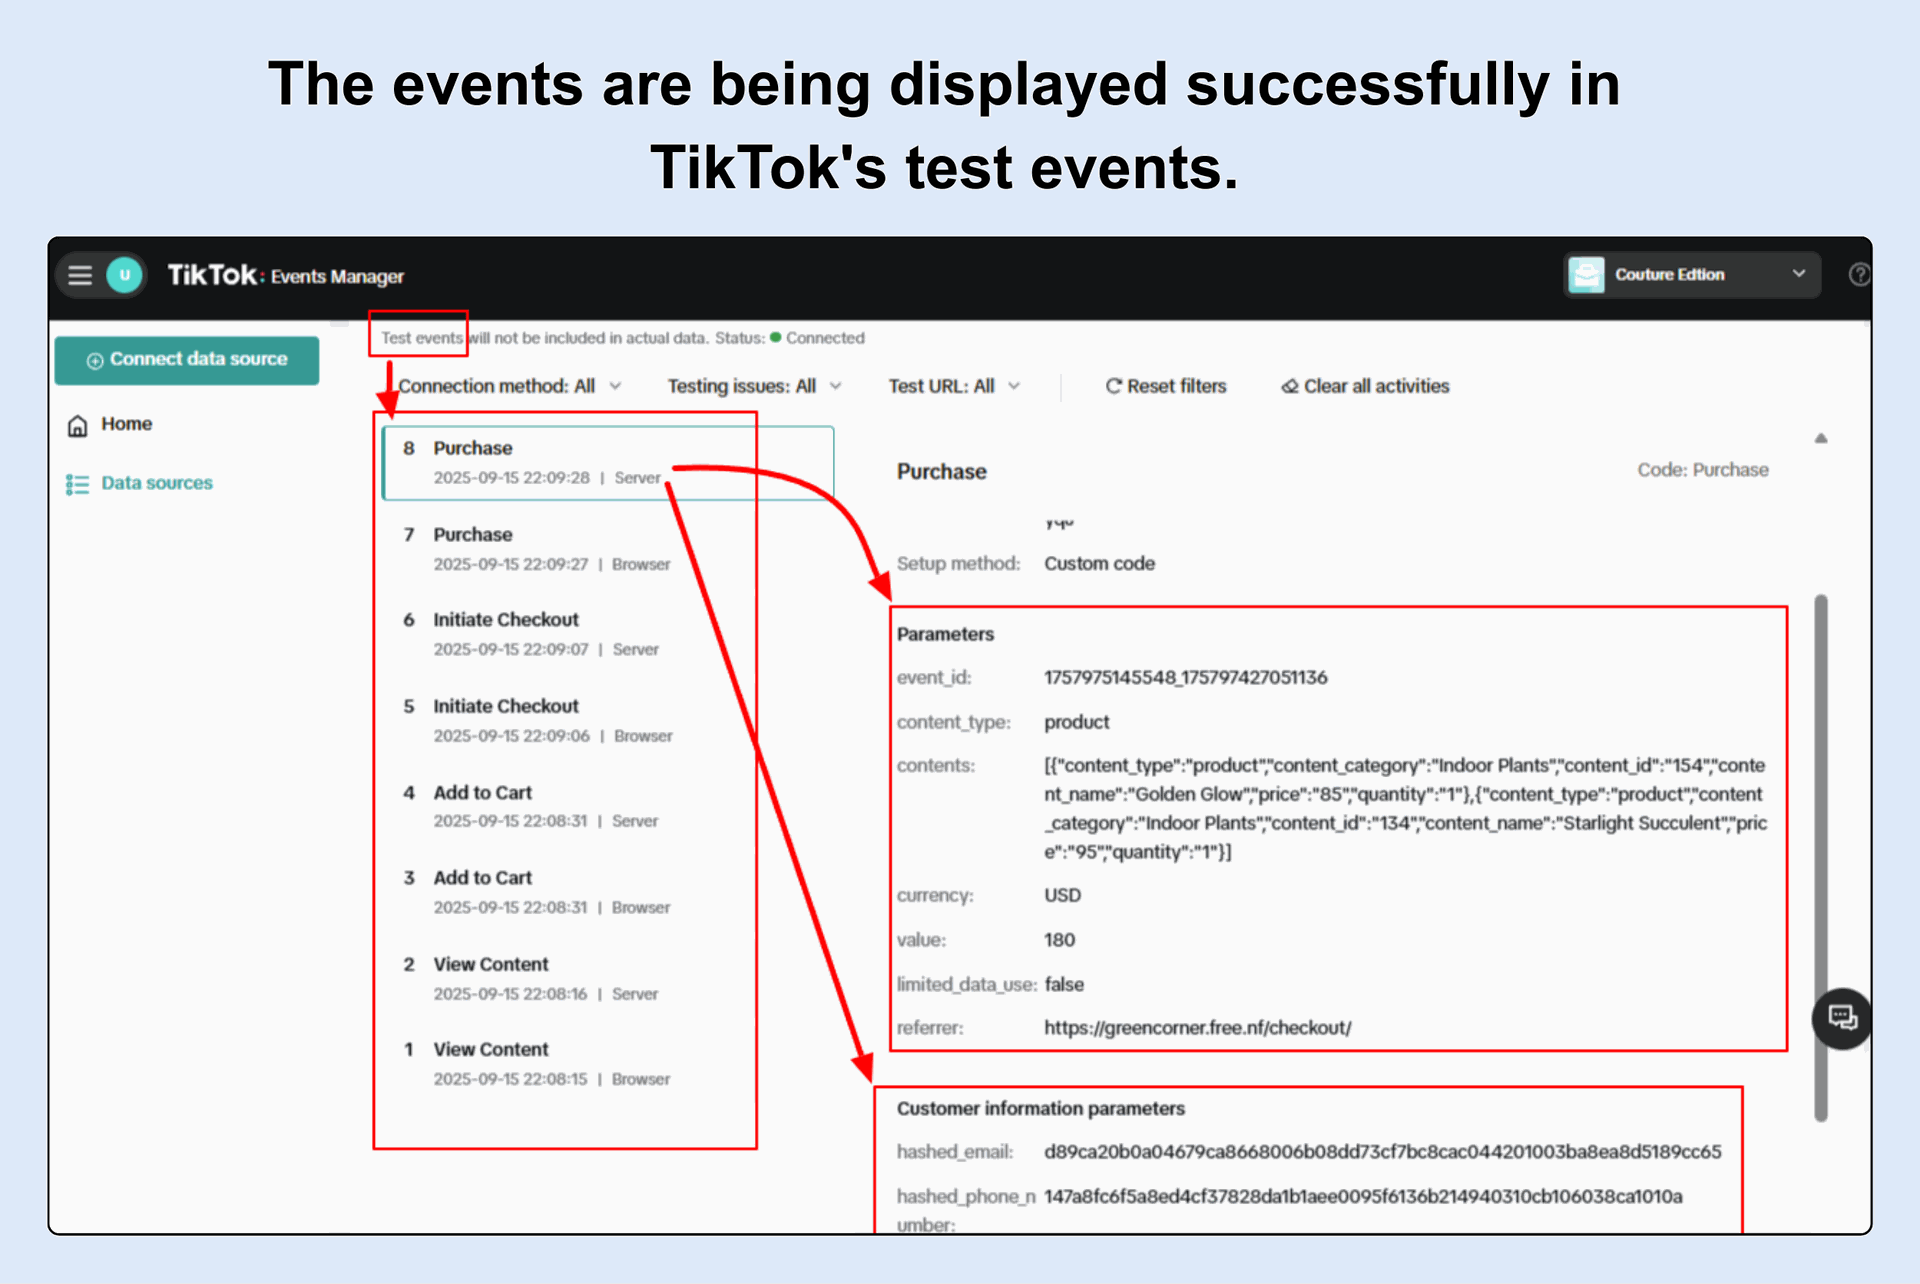The width and height of the screenshot is (1920, 1284).
Task: Click Clear all activities
Action: [1365, 386]
